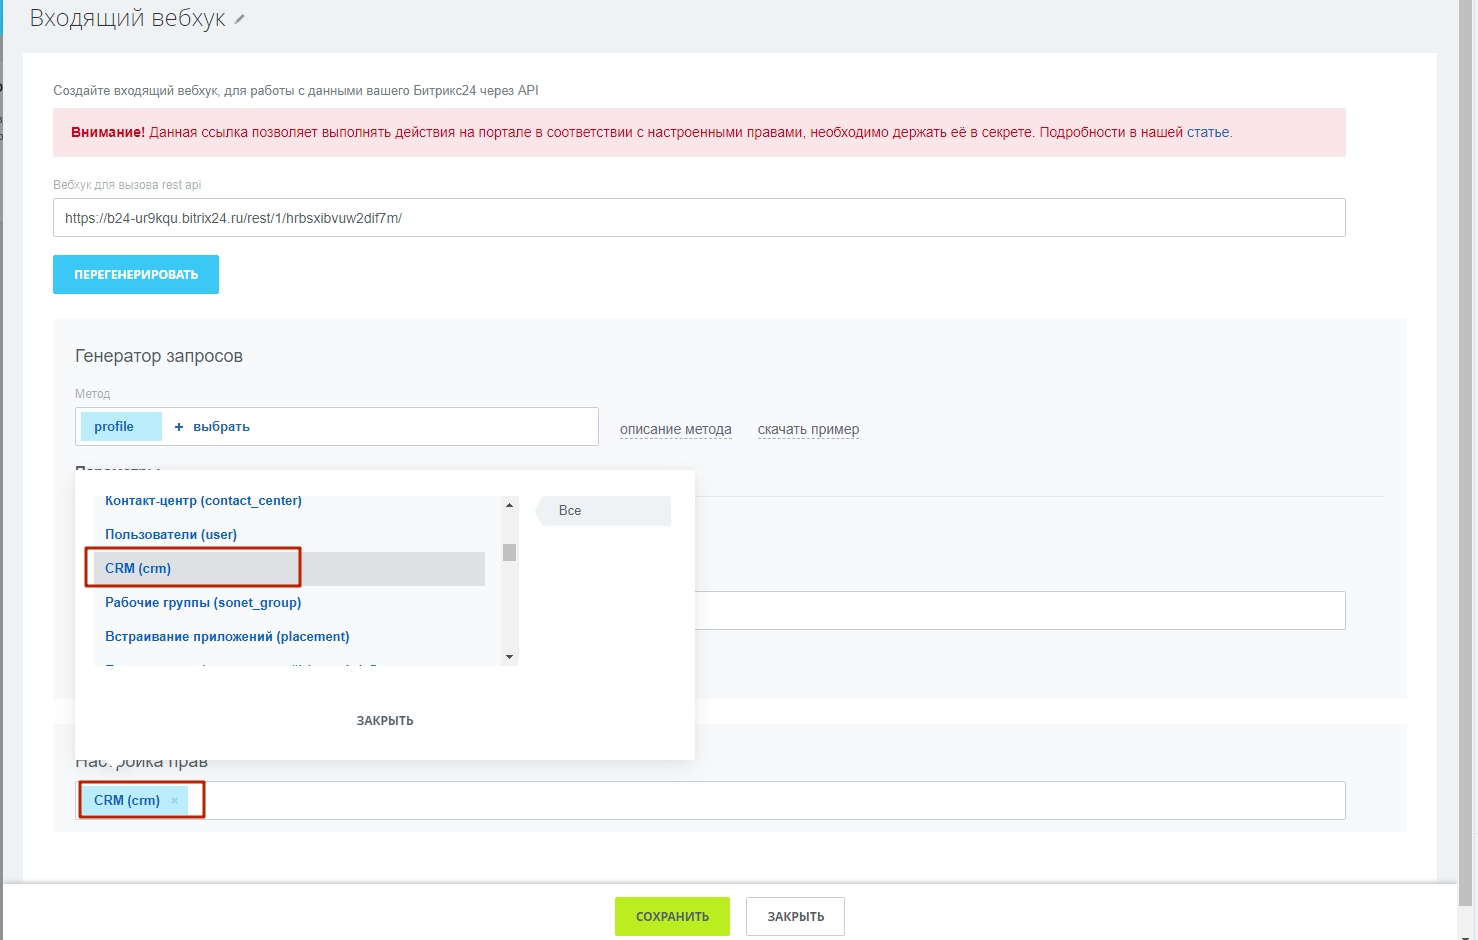
Task: Open «скачать пример» link
Action: point(808,429)
